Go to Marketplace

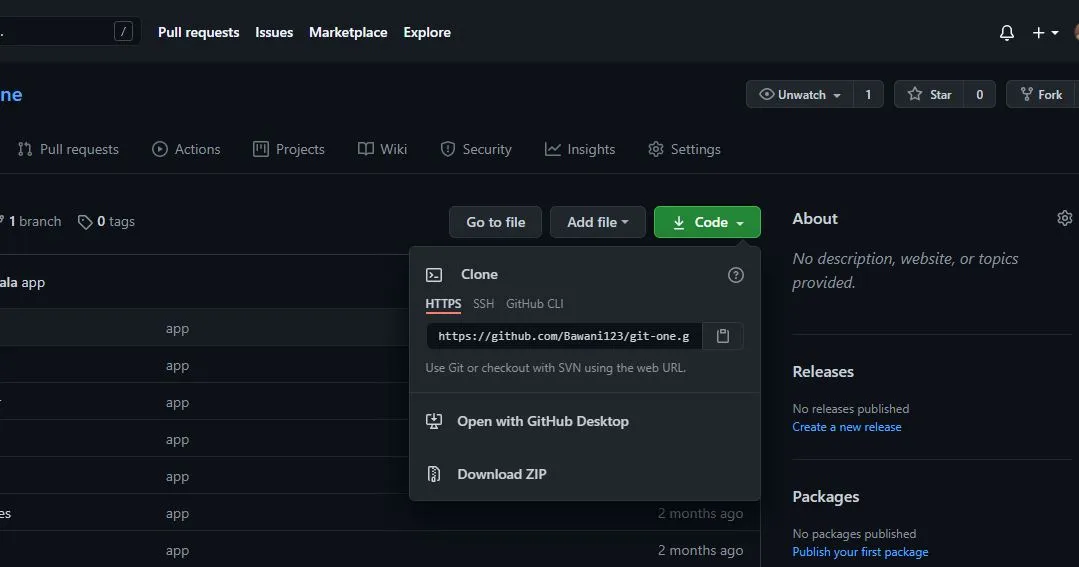pyautogui.click(x=348, y=32)
